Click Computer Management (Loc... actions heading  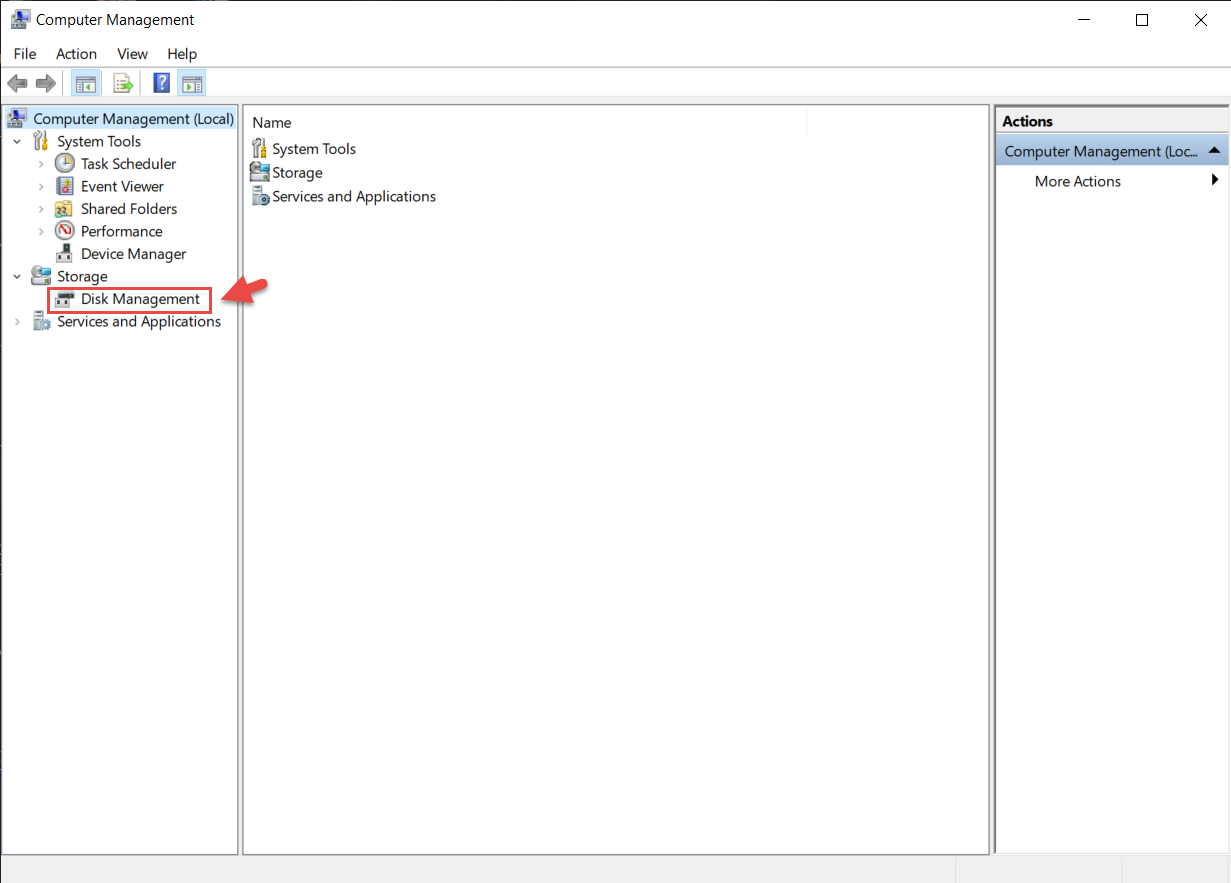(x=1101, y=151)
